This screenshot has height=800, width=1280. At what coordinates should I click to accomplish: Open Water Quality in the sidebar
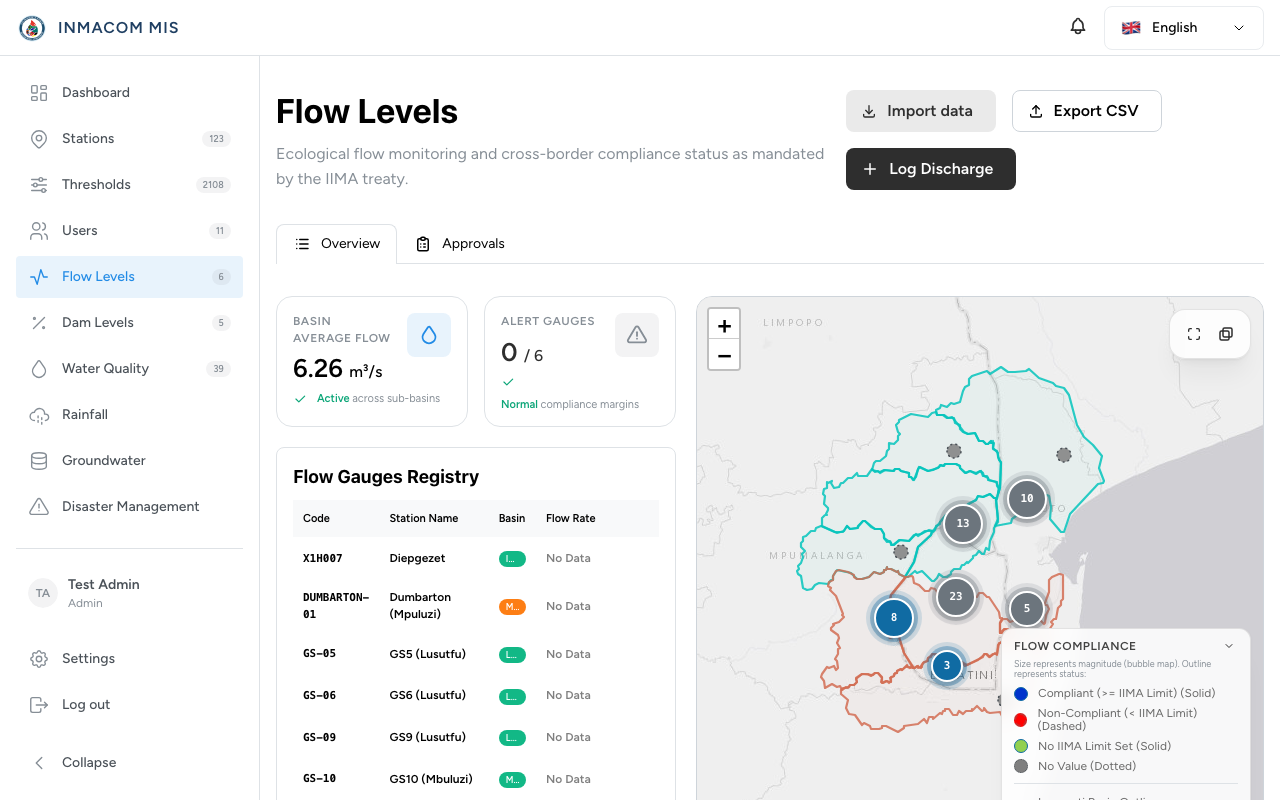[x=129, y=369]
